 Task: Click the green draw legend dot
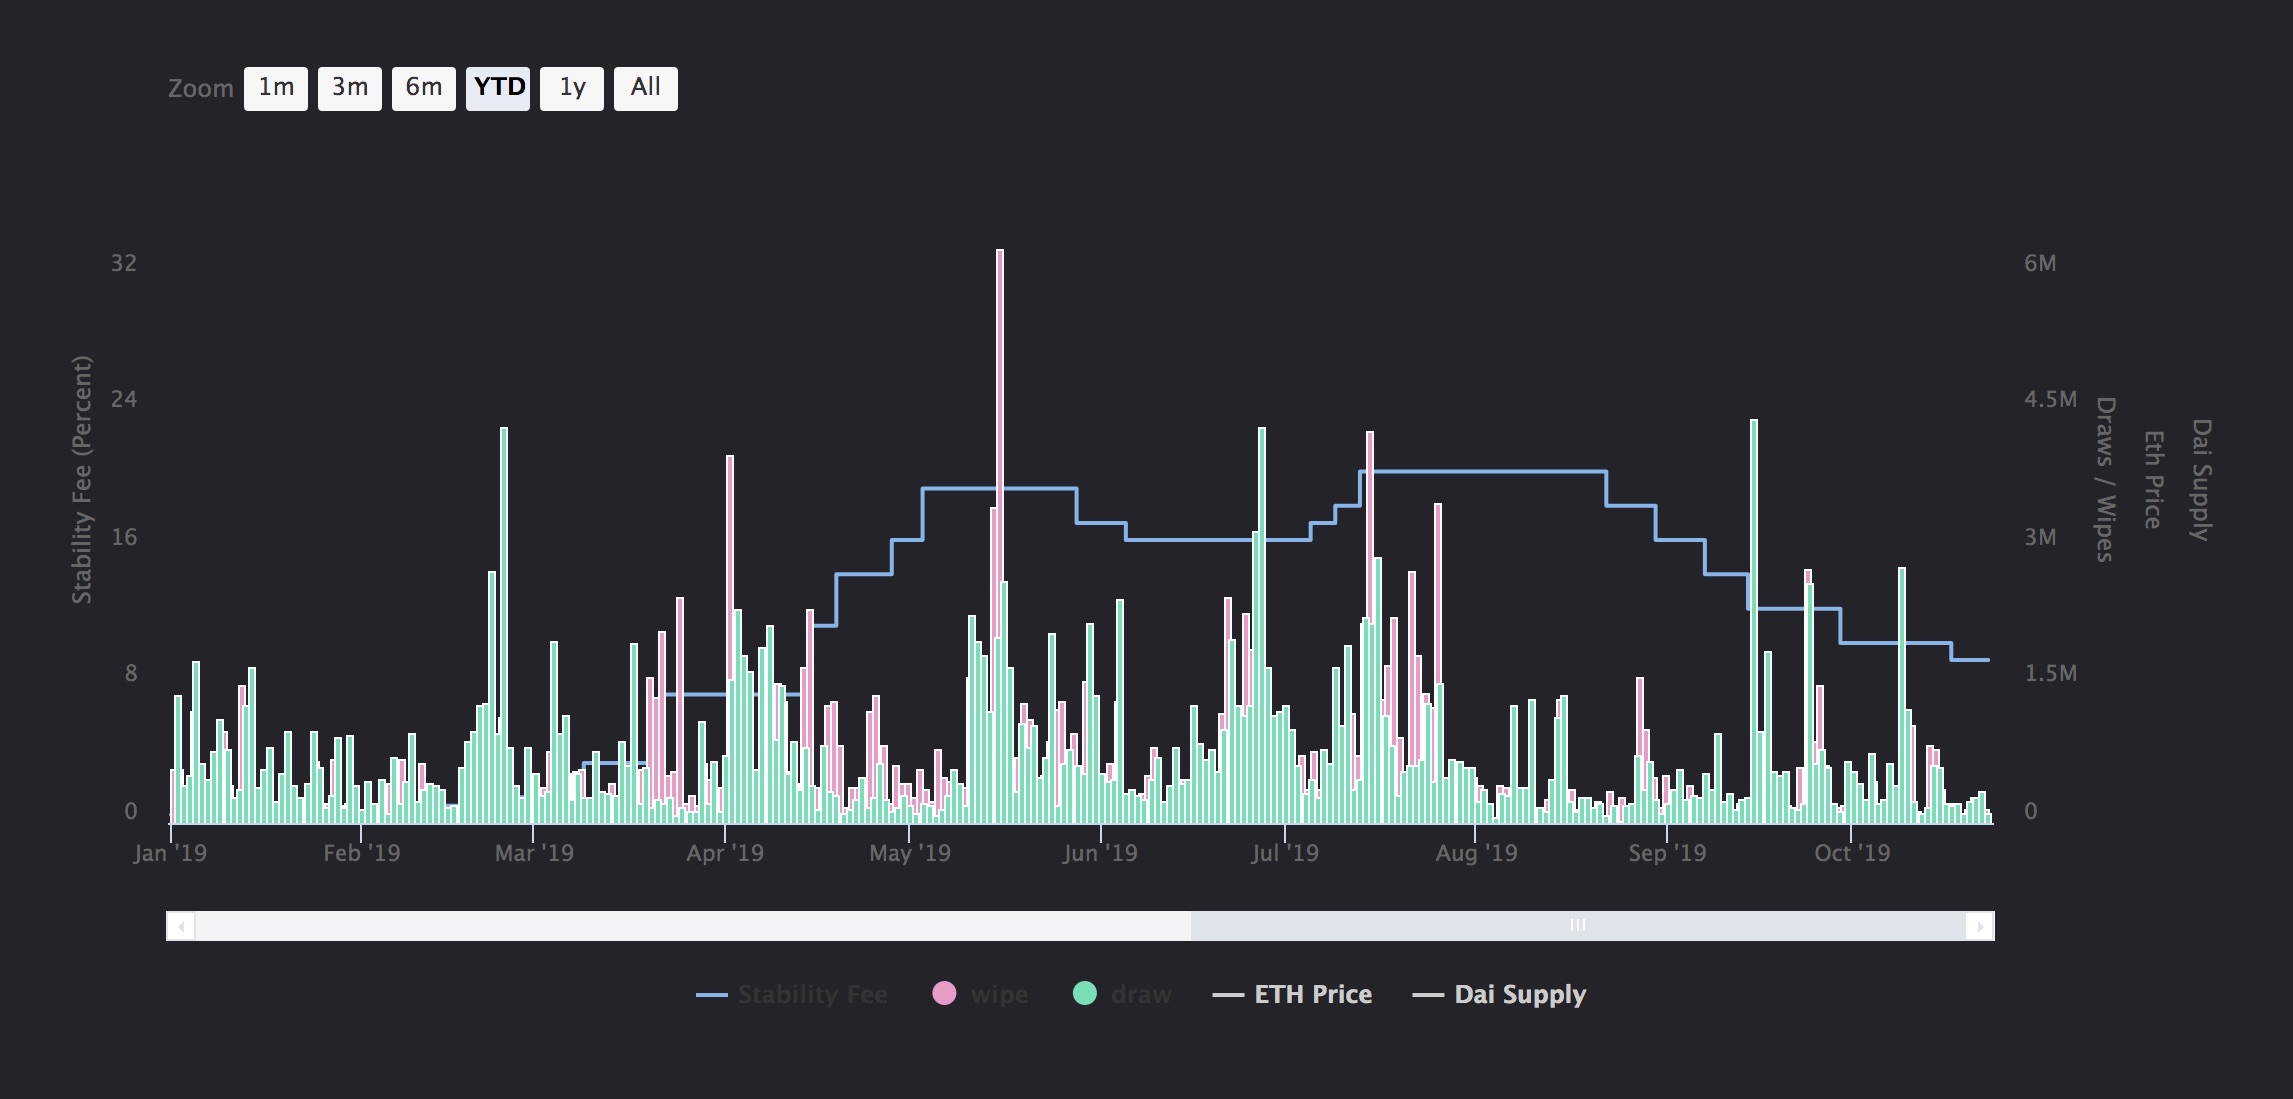tap(1085, 993)
